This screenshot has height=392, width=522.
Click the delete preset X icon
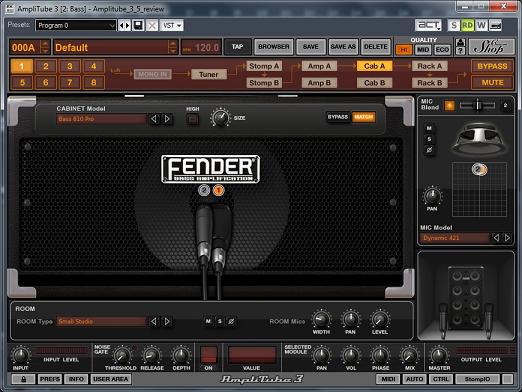[x=152, y=25]
